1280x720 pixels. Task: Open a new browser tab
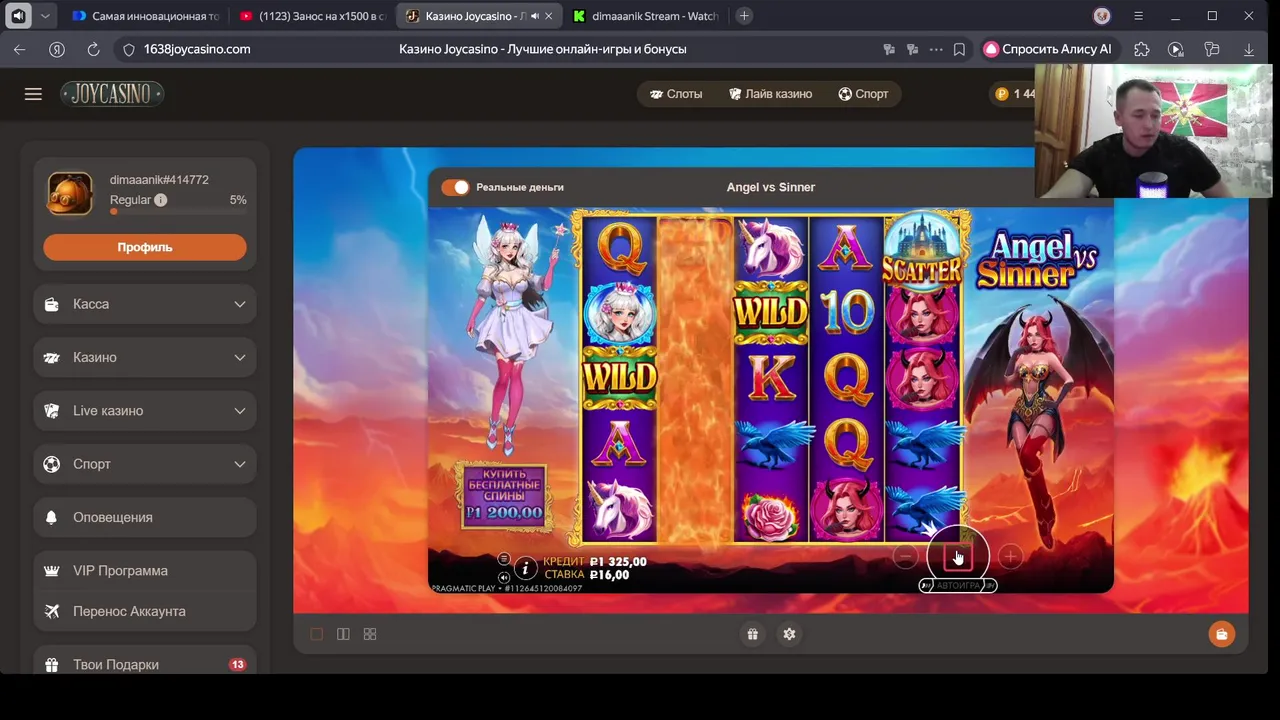pyautogui.click(x=743, y=16)
